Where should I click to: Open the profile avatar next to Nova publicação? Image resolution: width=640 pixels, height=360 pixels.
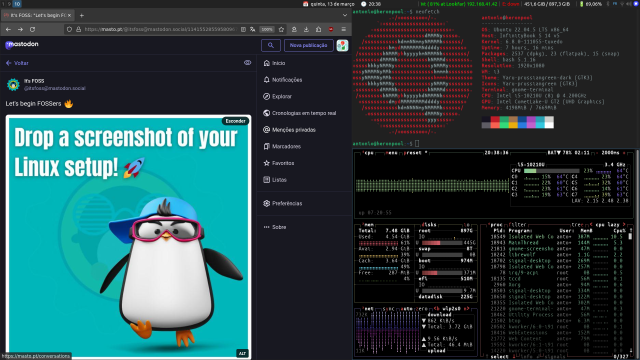click(342, 45)
